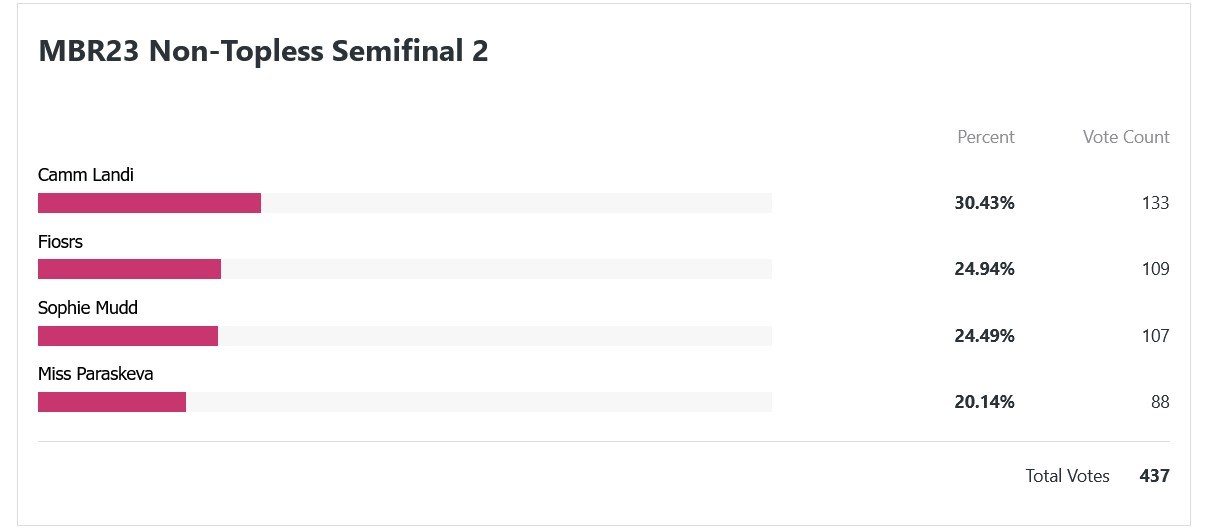Click Camm Landi's pink result bar

(149, 203)
